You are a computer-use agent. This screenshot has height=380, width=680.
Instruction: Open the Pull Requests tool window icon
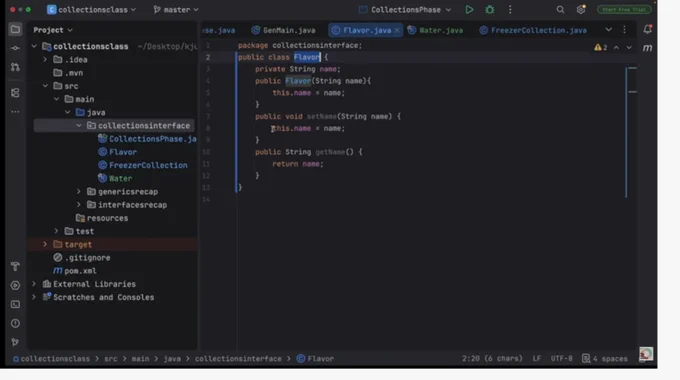tap(15, 67)
